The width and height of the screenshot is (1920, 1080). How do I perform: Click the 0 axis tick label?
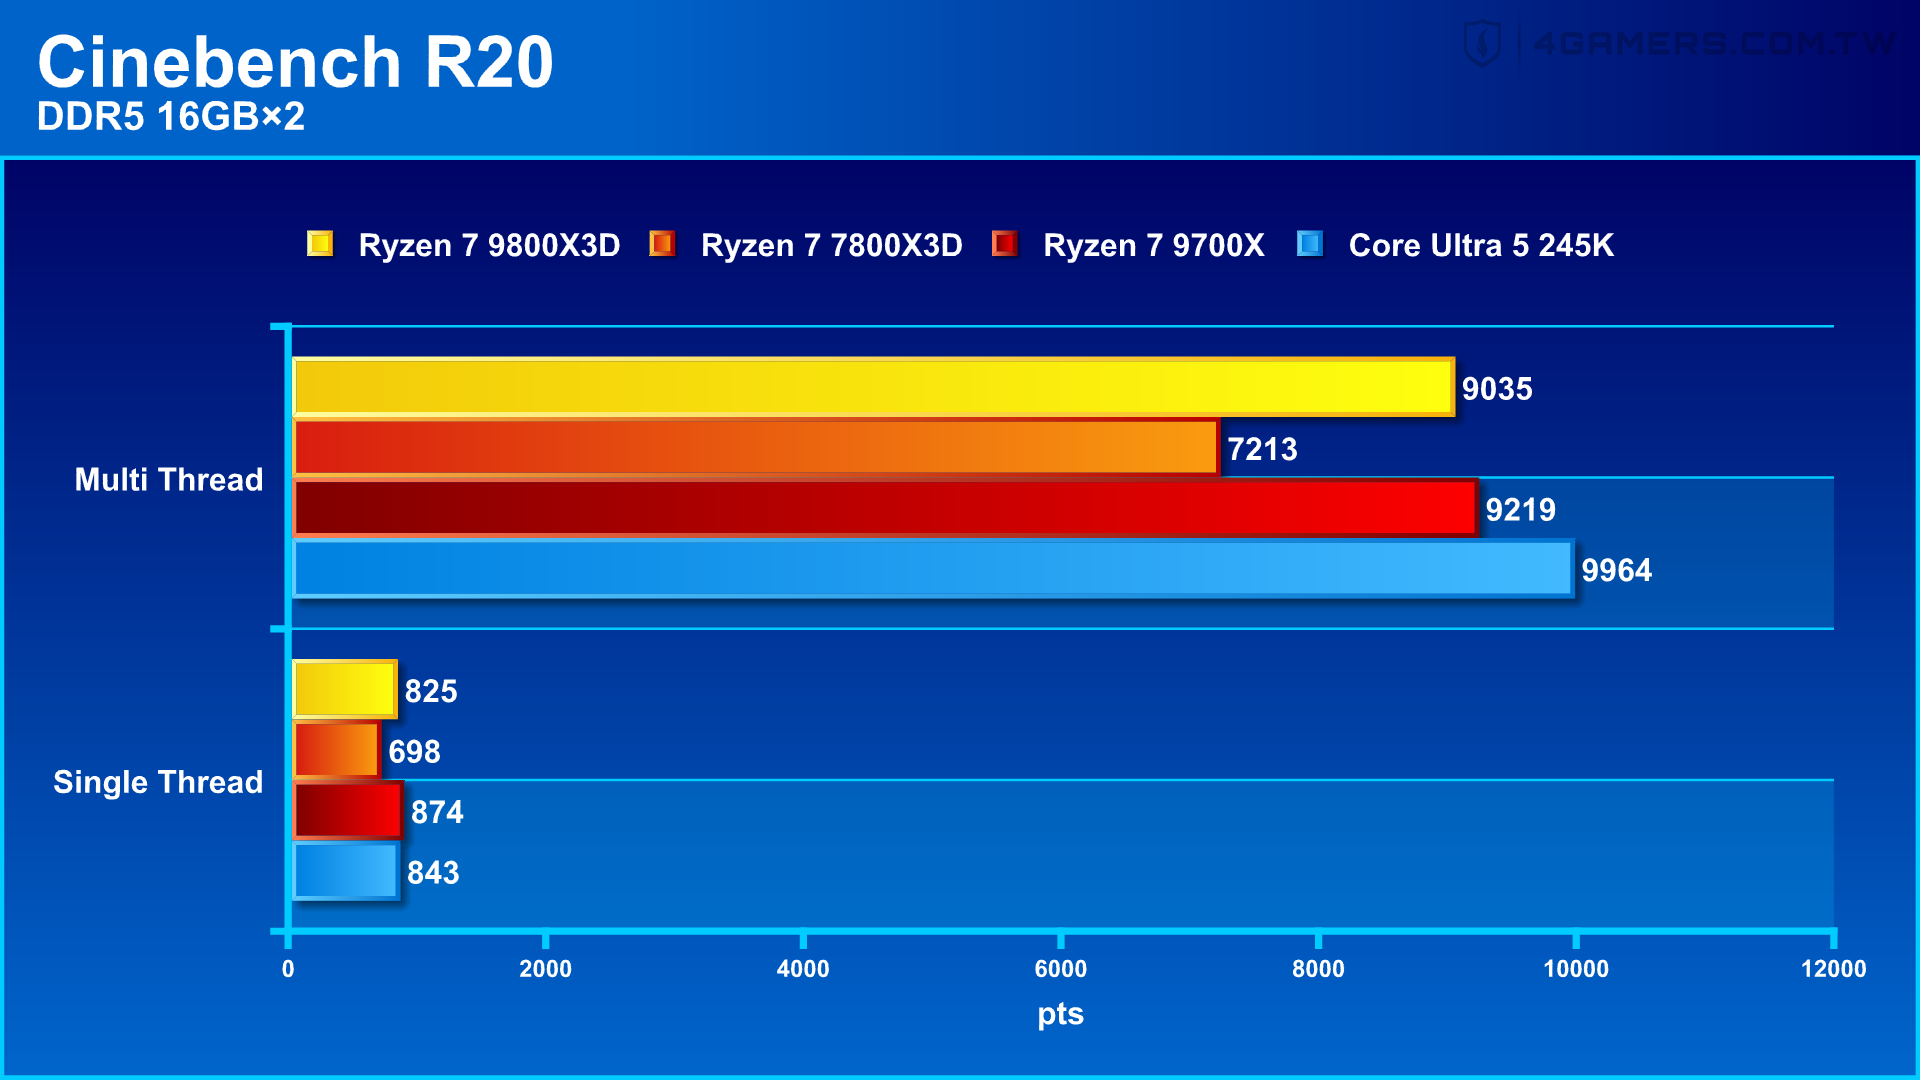coord(288,969)
